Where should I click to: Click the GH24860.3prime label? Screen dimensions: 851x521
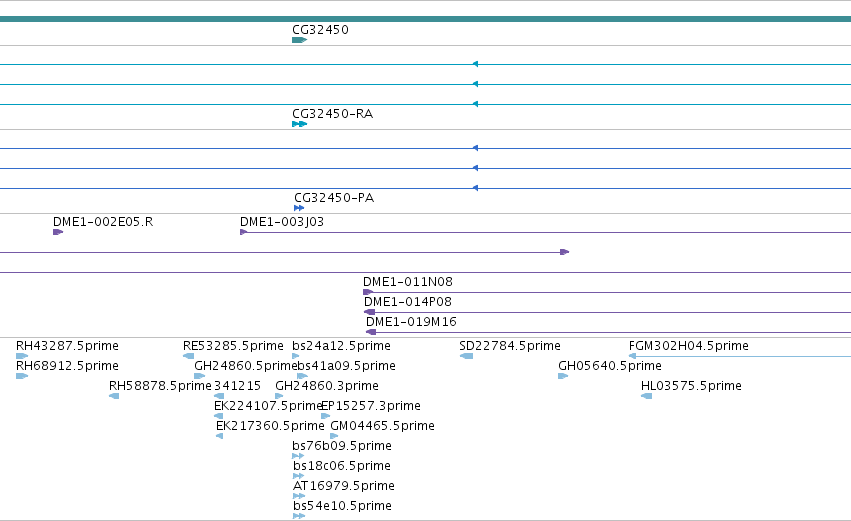tap(327, 386)
